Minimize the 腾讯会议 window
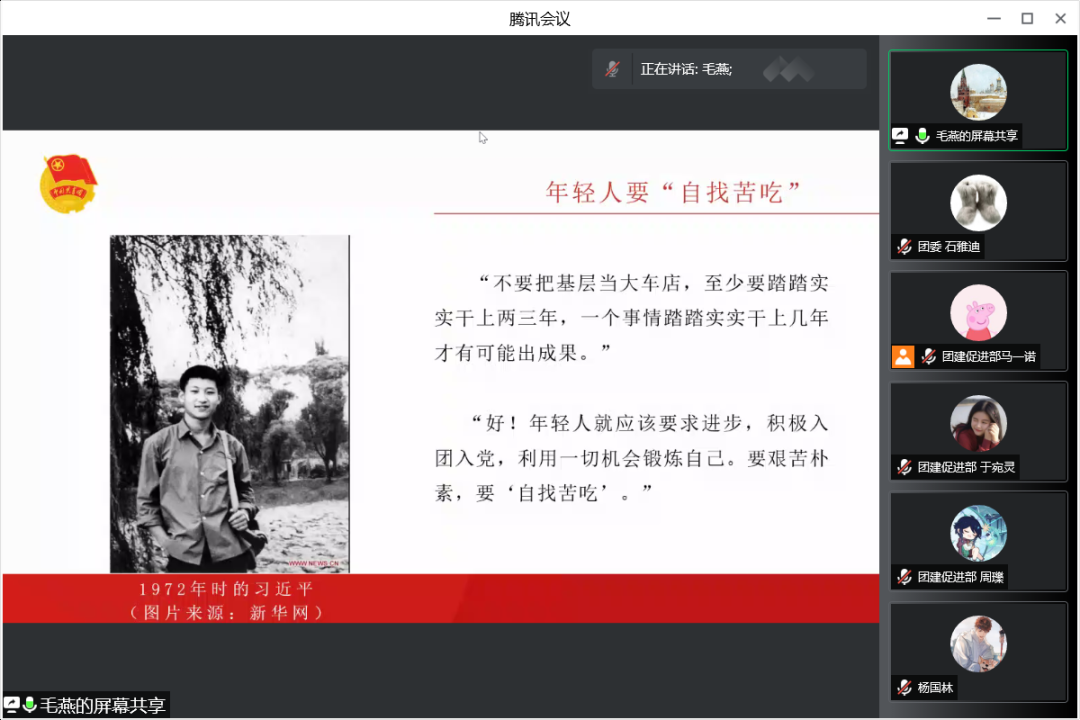Image resolution: width=1080 pixels, height=720 pixels. click(994, 19)
